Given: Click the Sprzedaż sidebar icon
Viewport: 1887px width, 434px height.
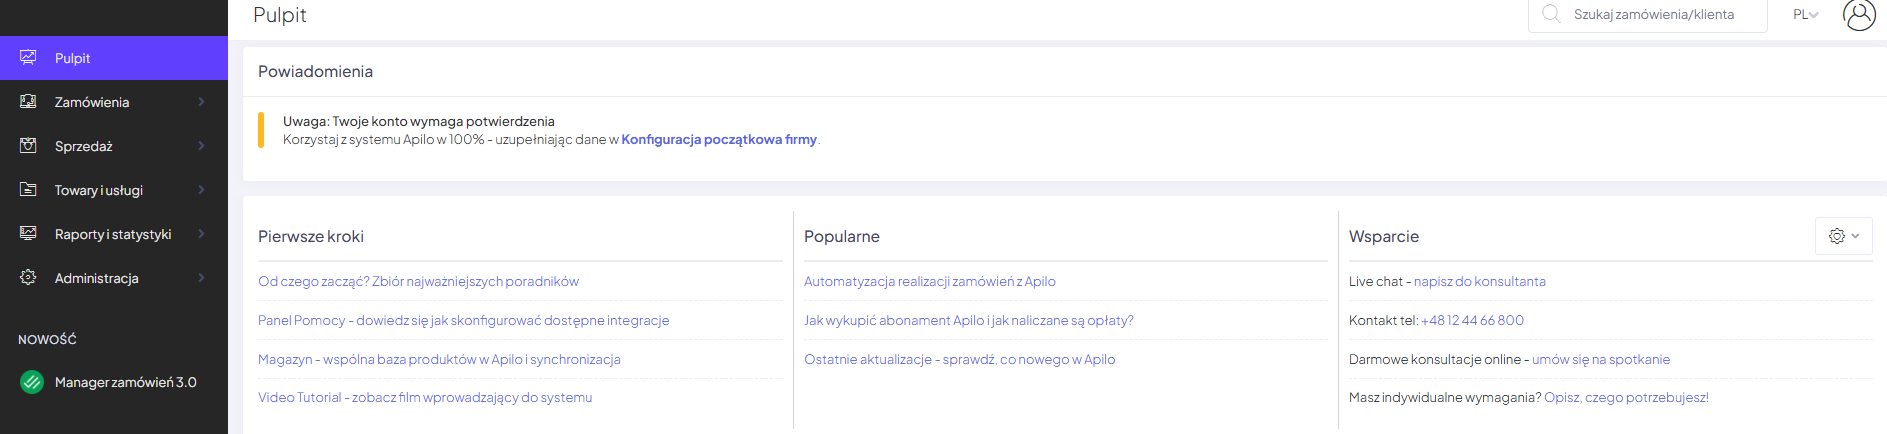Looking at the screenshot, I should pos(28,146).
